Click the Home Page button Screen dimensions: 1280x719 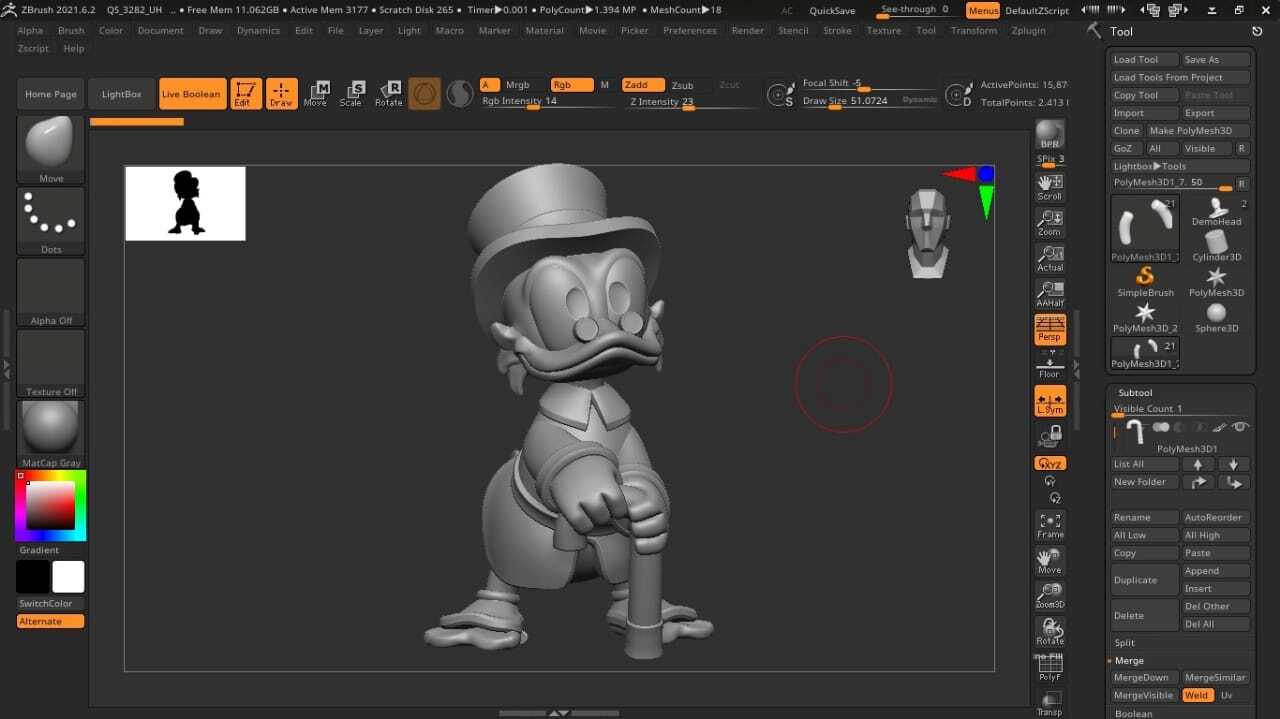point(51,94)
